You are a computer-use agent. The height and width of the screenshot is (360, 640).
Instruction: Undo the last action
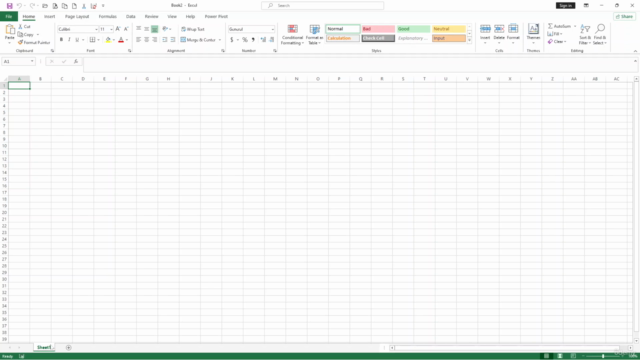click(19, 6)
